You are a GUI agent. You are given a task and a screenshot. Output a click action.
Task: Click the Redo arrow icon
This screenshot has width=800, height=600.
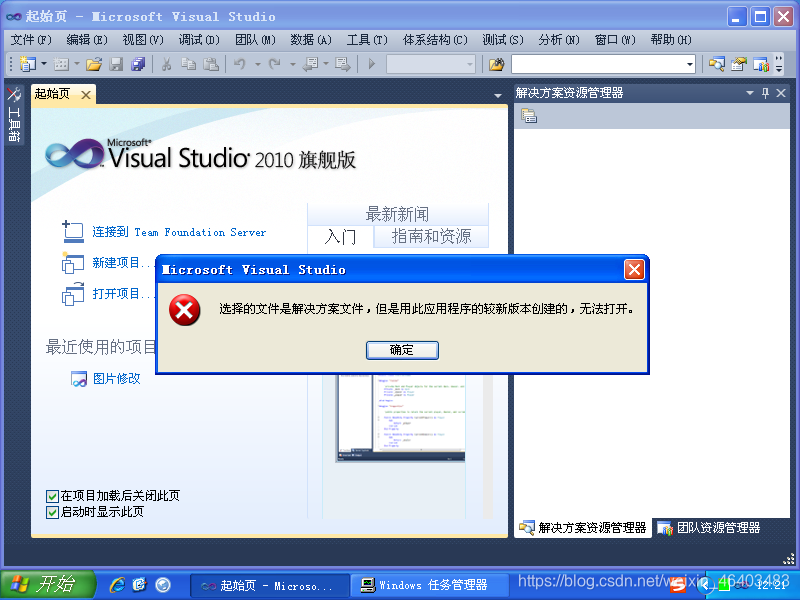[x=275, y=64]
